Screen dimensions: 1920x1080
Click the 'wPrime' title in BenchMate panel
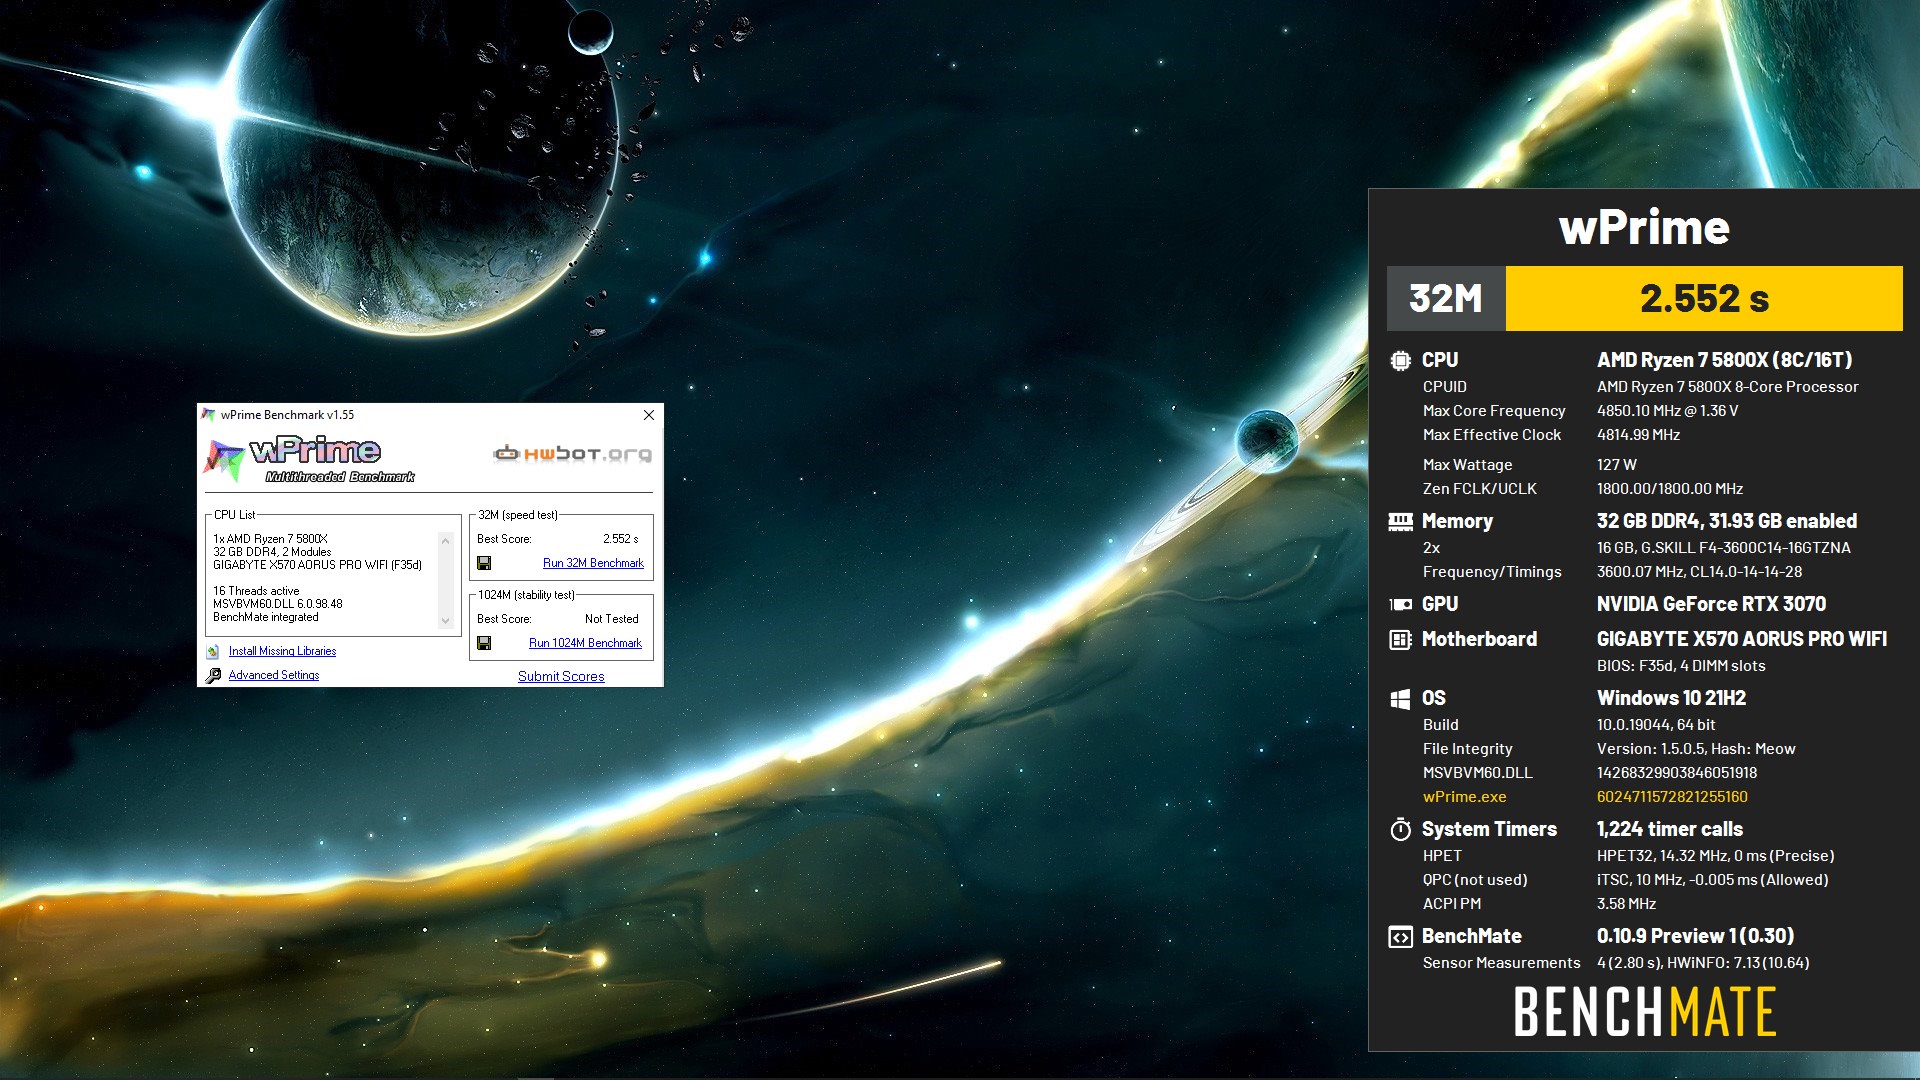(x=1644, y=227)
